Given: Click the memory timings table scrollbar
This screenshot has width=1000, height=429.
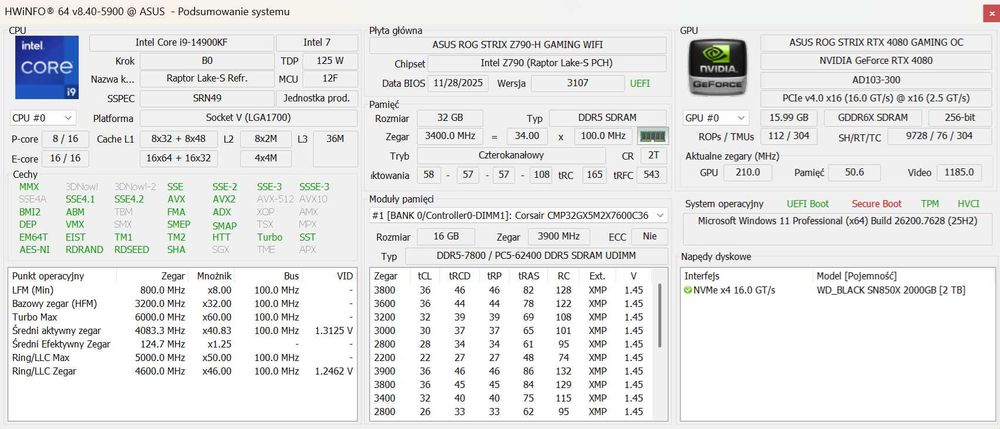Looking at the screenshot, I should 659,316.
